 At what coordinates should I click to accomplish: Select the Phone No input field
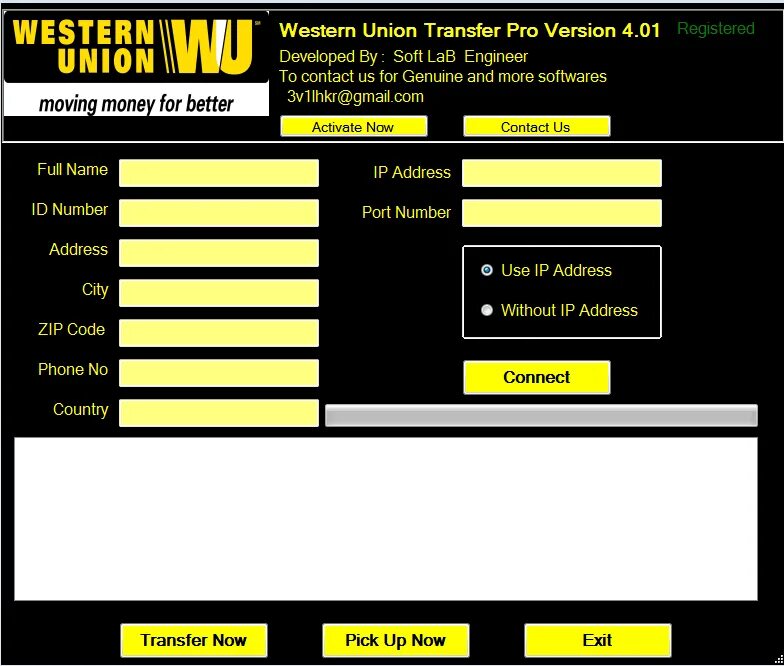tap(218, 373)
